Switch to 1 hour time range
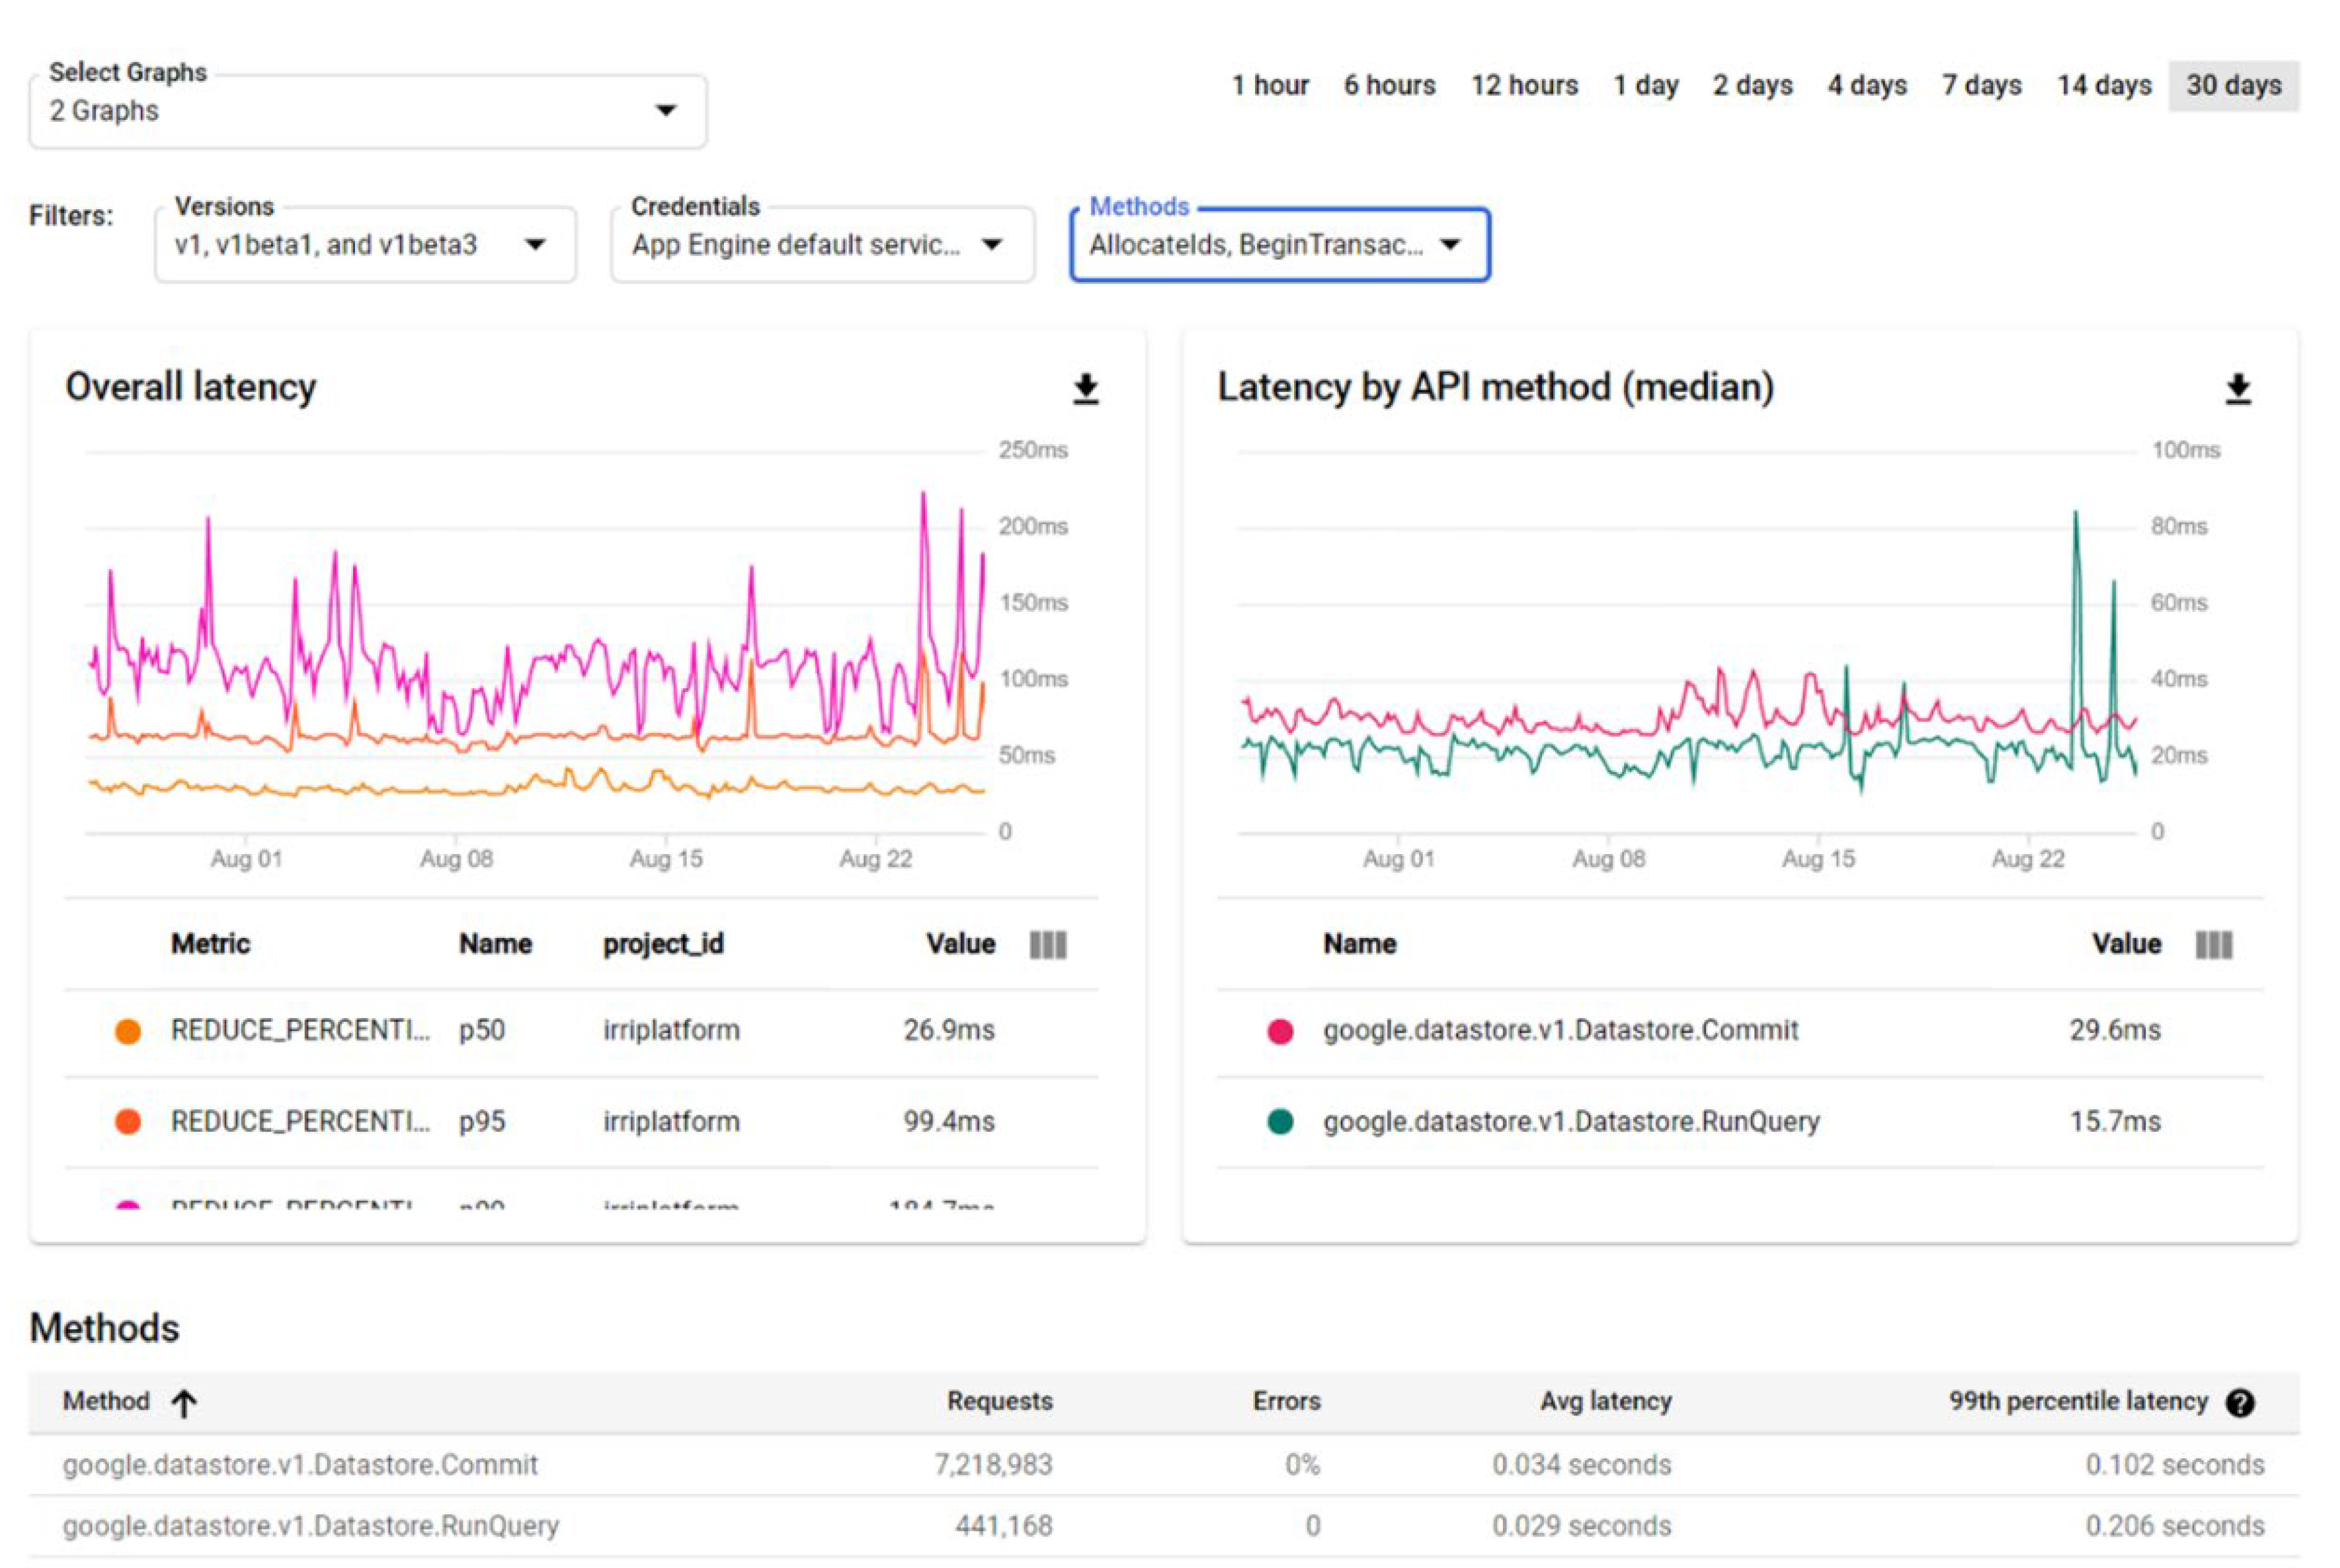 coord(1270,86)
